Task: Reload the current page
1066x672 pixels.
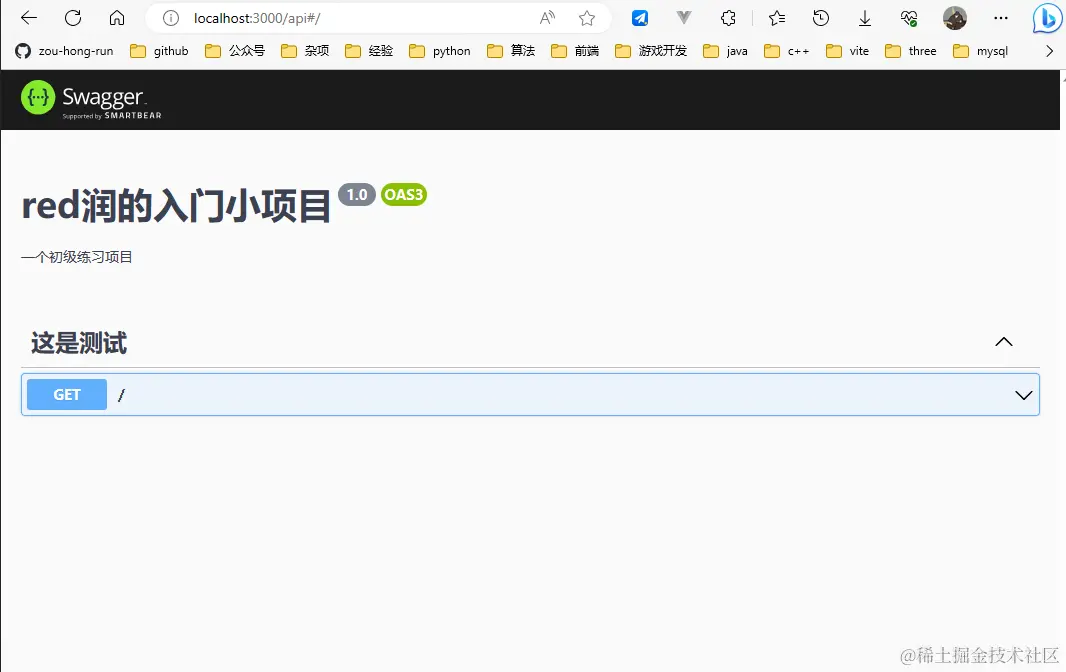Action: coord(73,18)
